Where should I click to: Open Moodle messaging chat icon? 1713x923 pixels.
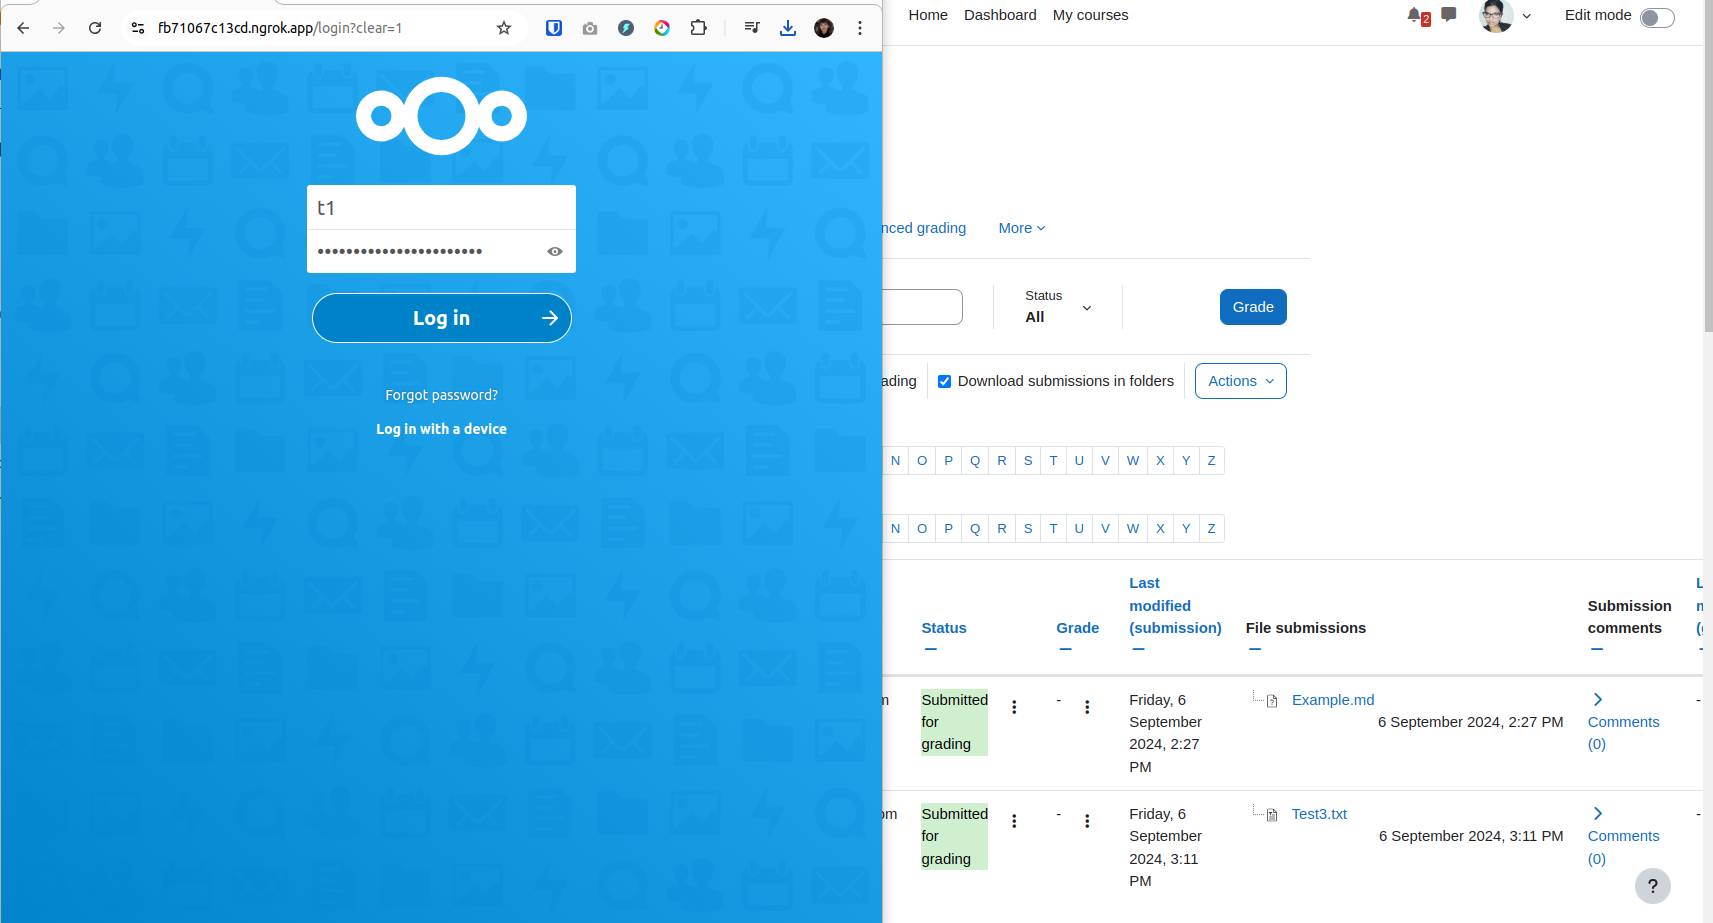[1449, 14]
